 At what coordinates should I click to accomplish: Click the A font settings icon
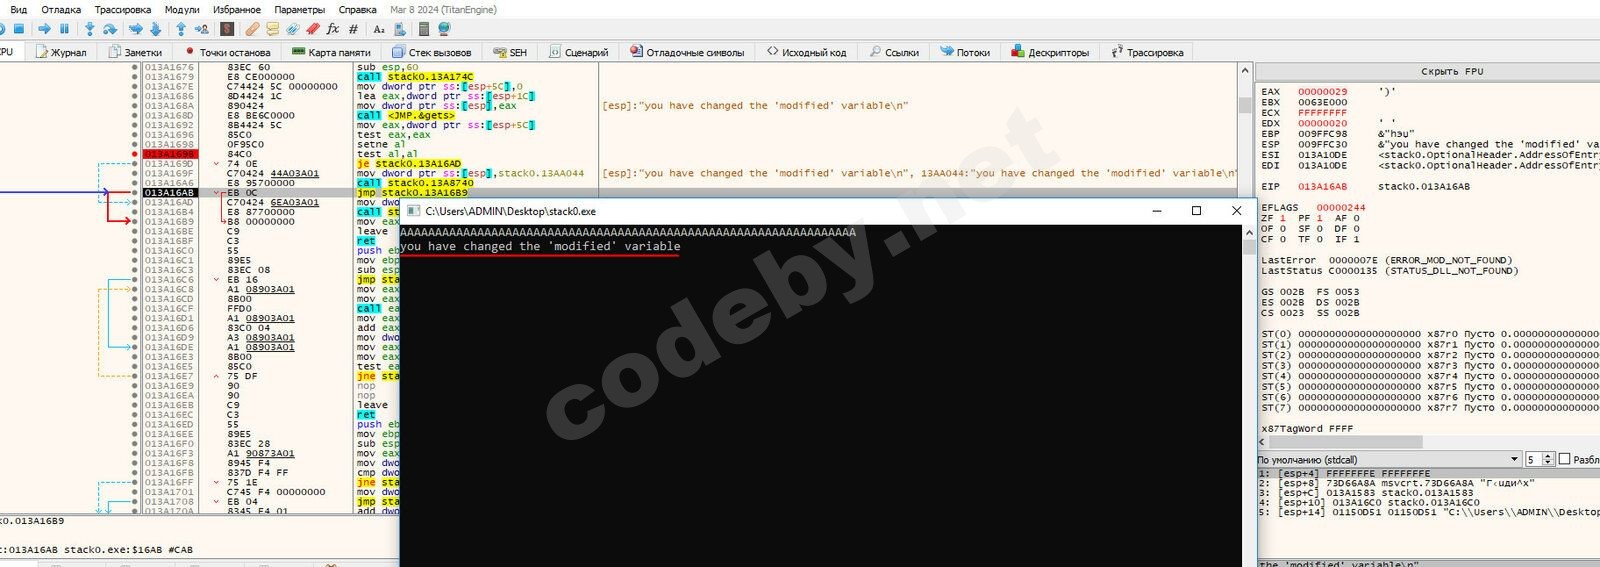tap(379, 29)
